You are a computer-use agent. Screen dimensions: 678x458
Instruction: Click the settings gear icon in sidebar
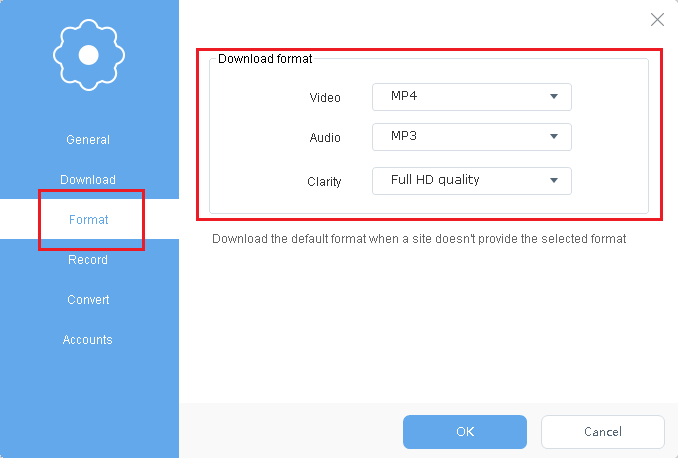(x=89, y=55)
